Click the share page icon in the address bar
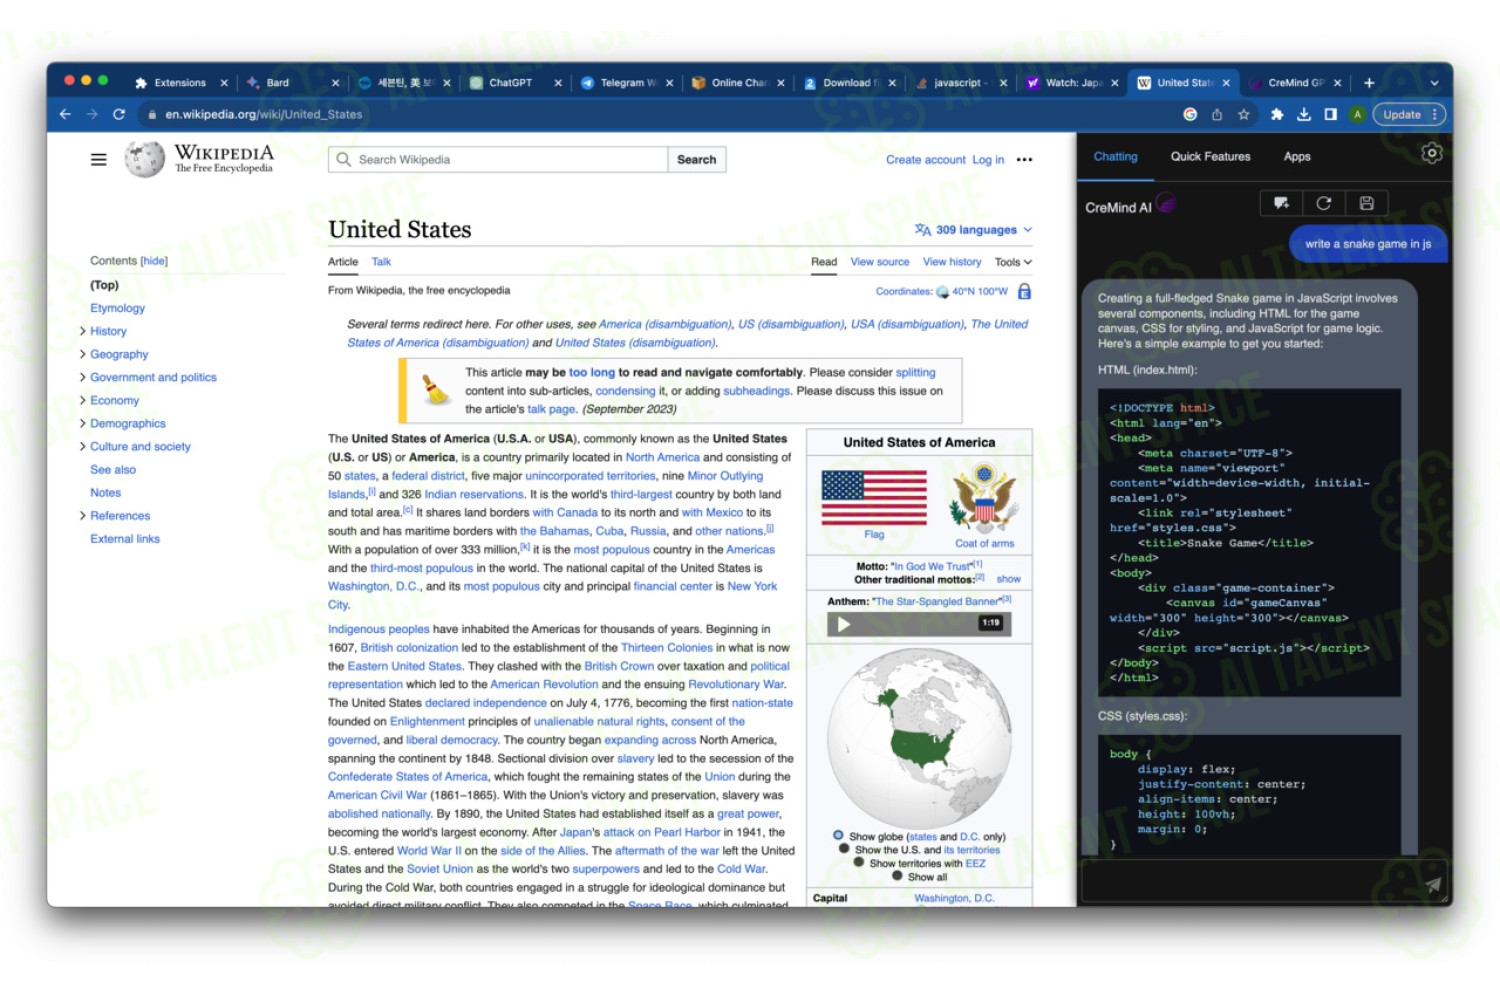 tap(1217, 114)
